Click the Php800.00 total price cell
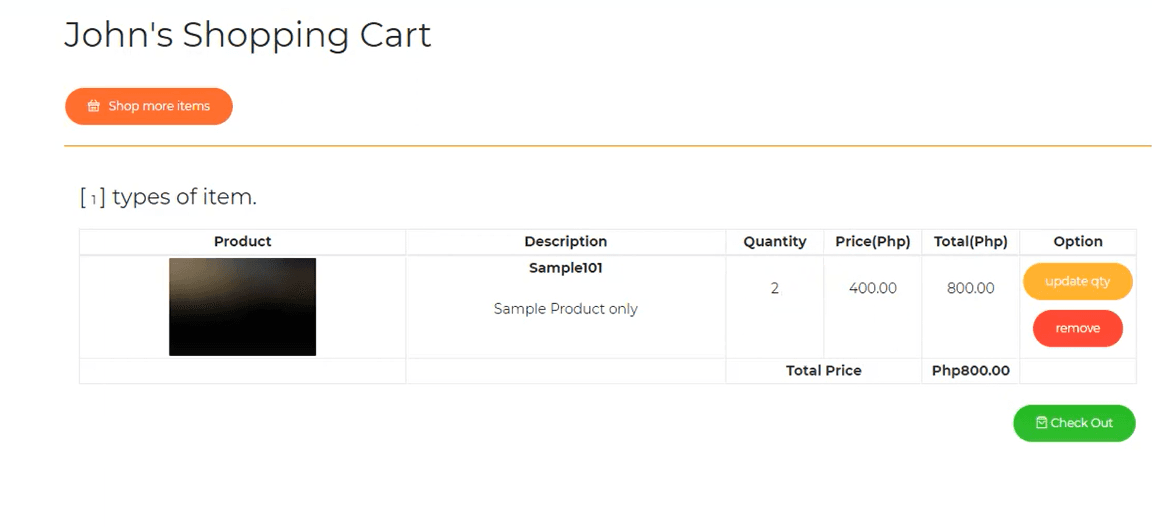 971,371
